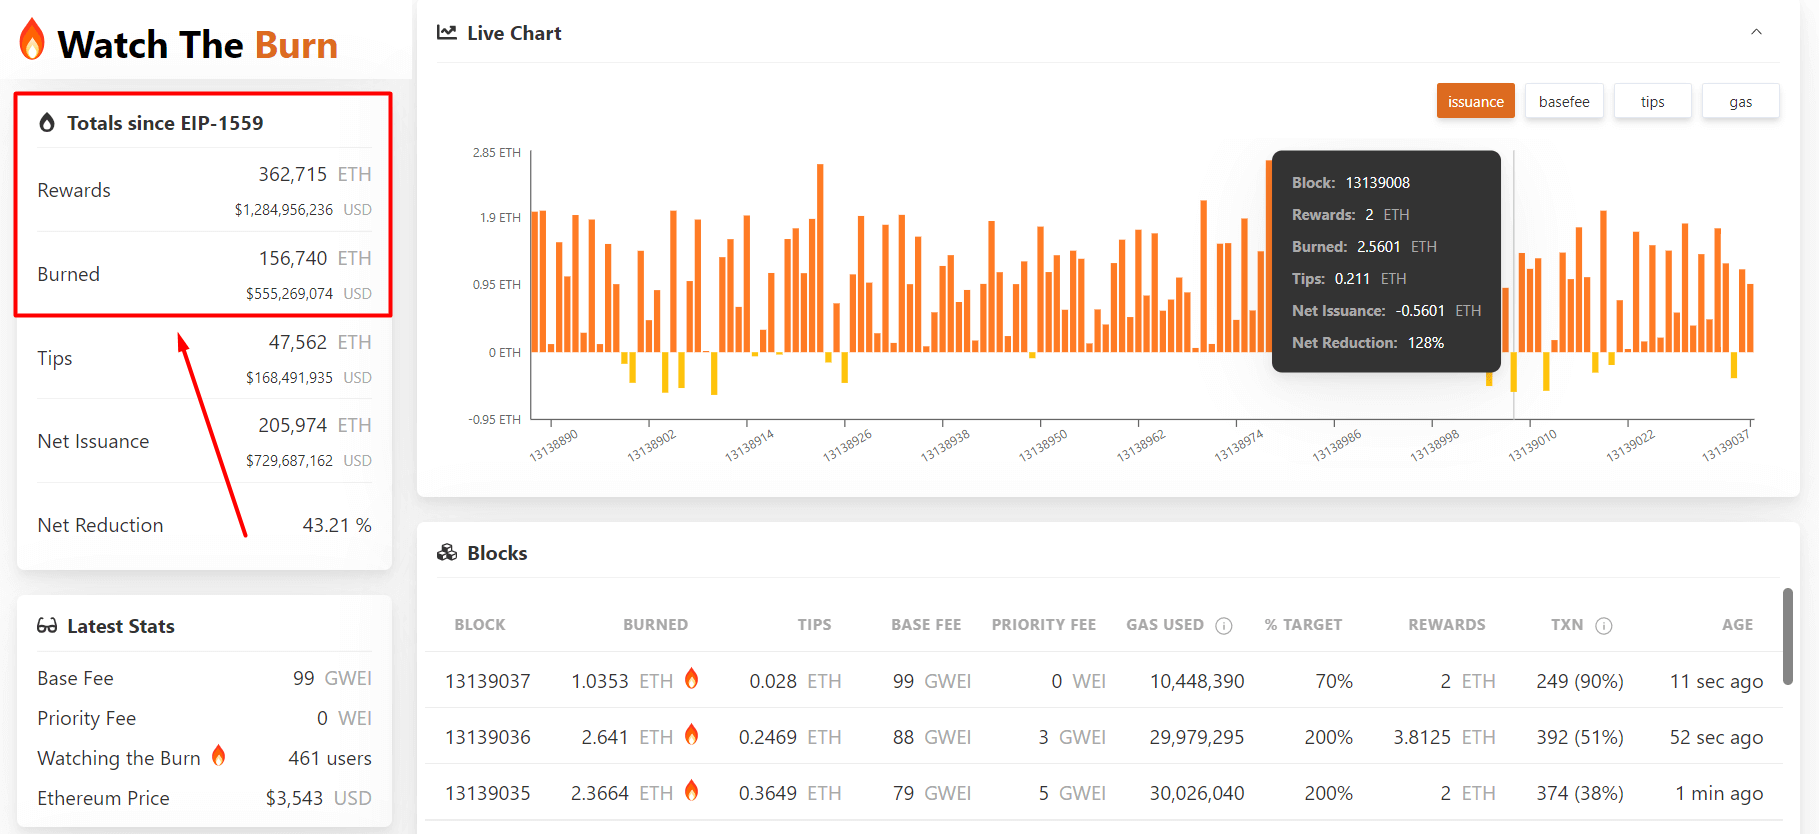
Task: Open block 13139035 from the Blocks table
Action: coord(488,793)
